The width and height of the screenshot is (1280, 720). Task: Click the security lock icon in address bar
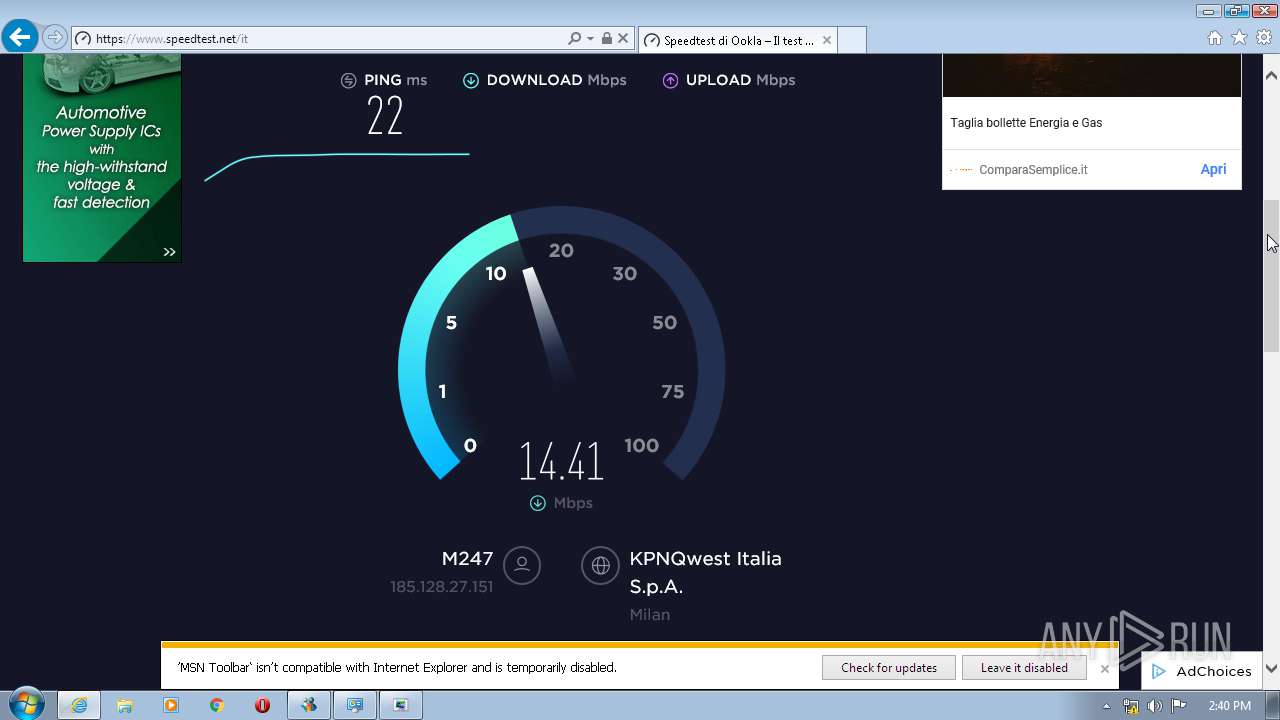coord(606,39)
